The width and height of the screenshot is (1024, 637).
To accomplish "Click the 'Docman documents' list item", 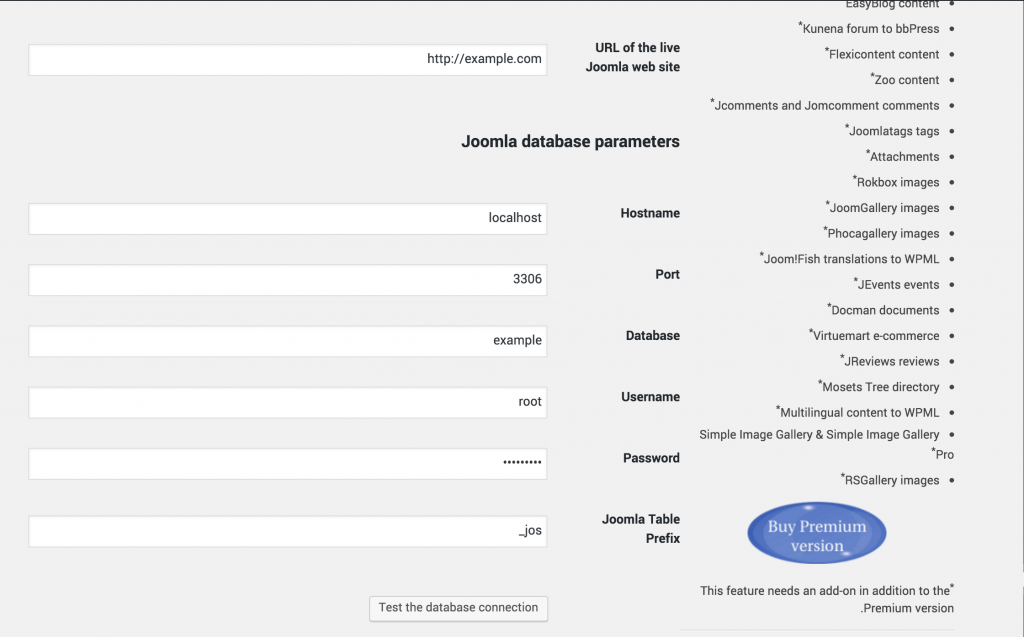I will pos(883,310).
